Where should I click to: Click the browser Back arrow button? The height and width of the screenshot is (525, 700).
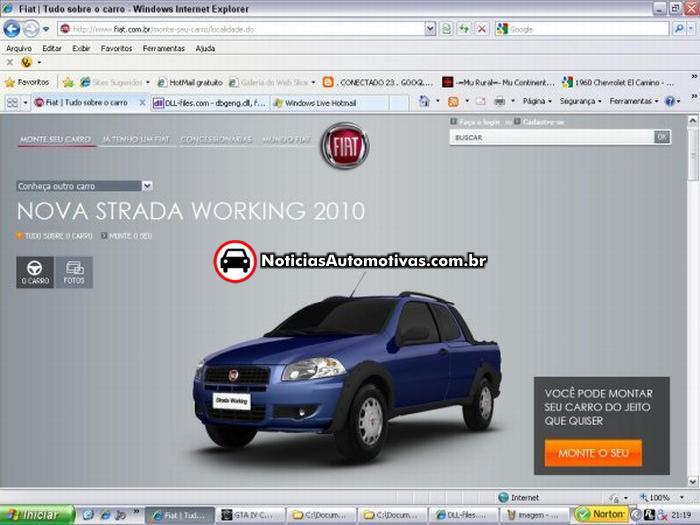tap(12, 29)
